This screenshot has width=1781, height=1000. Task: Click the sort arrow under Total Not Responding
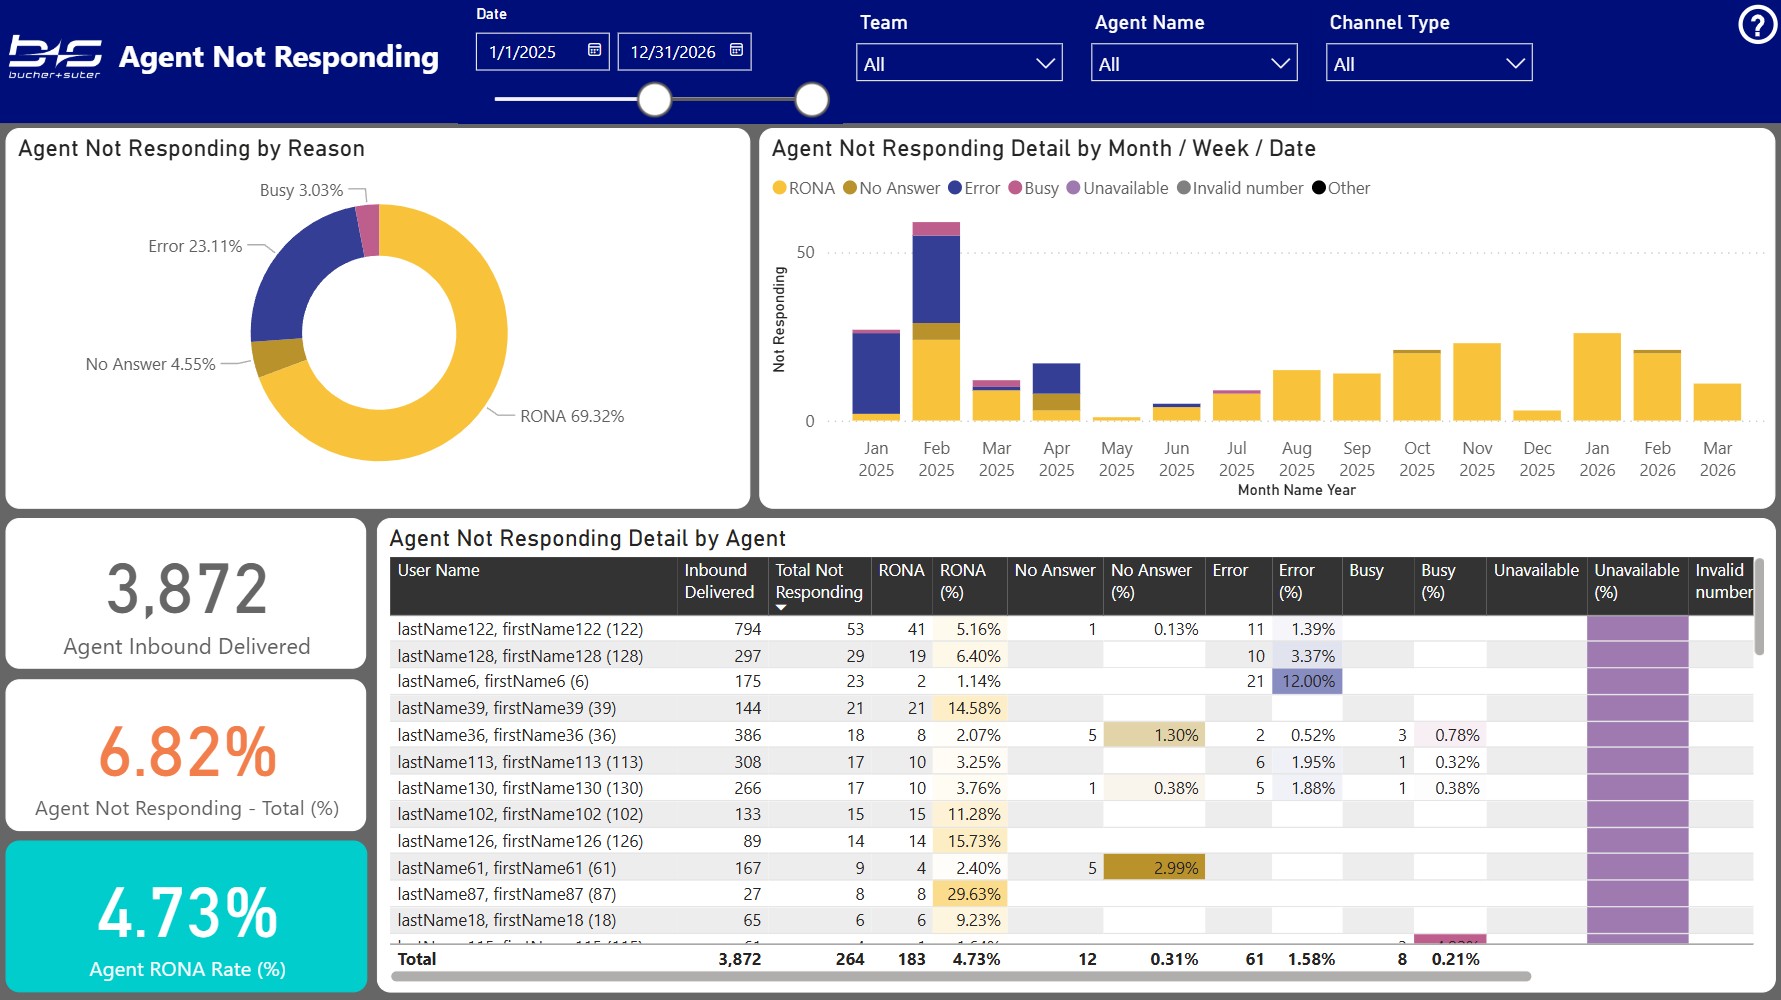click(781, 607)
